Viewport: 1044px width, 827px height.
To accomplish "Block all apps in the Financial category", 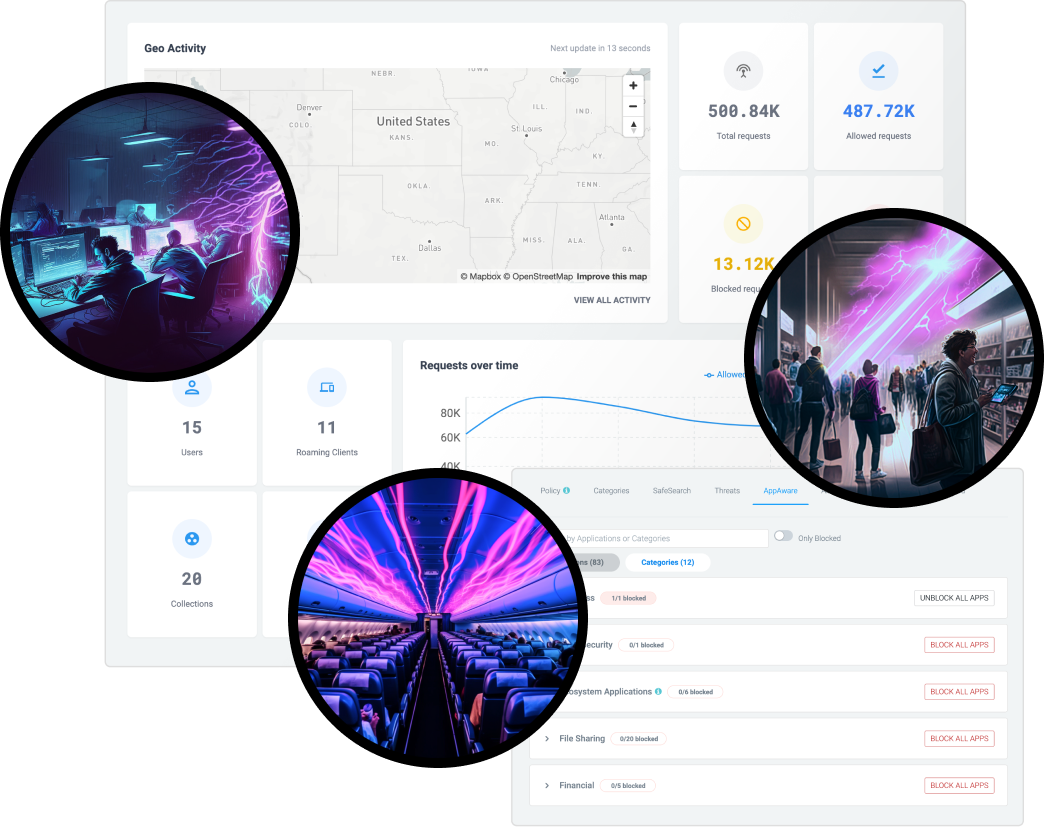I will tap(959, 786).
